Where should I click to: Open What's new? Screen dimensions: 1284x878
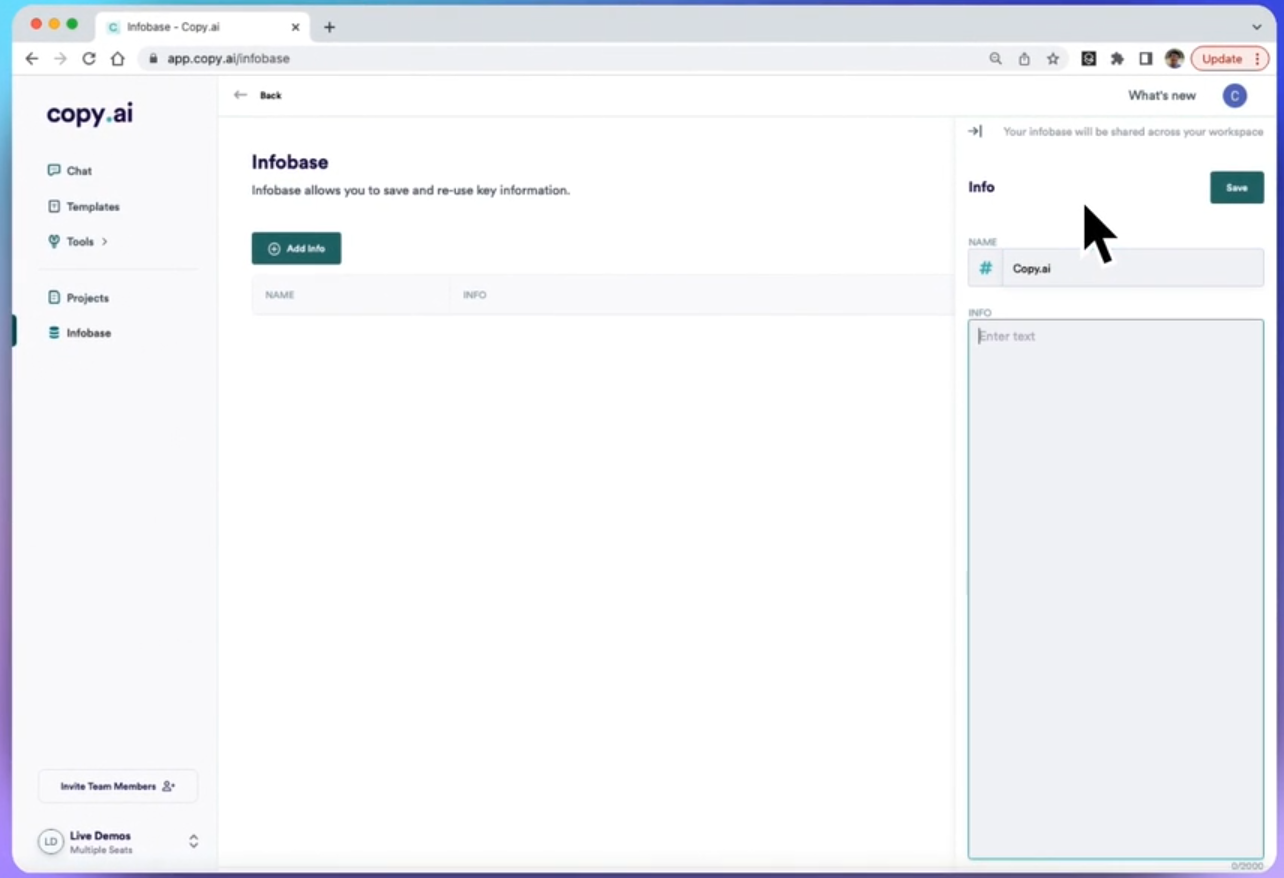tap(1162, 96)
